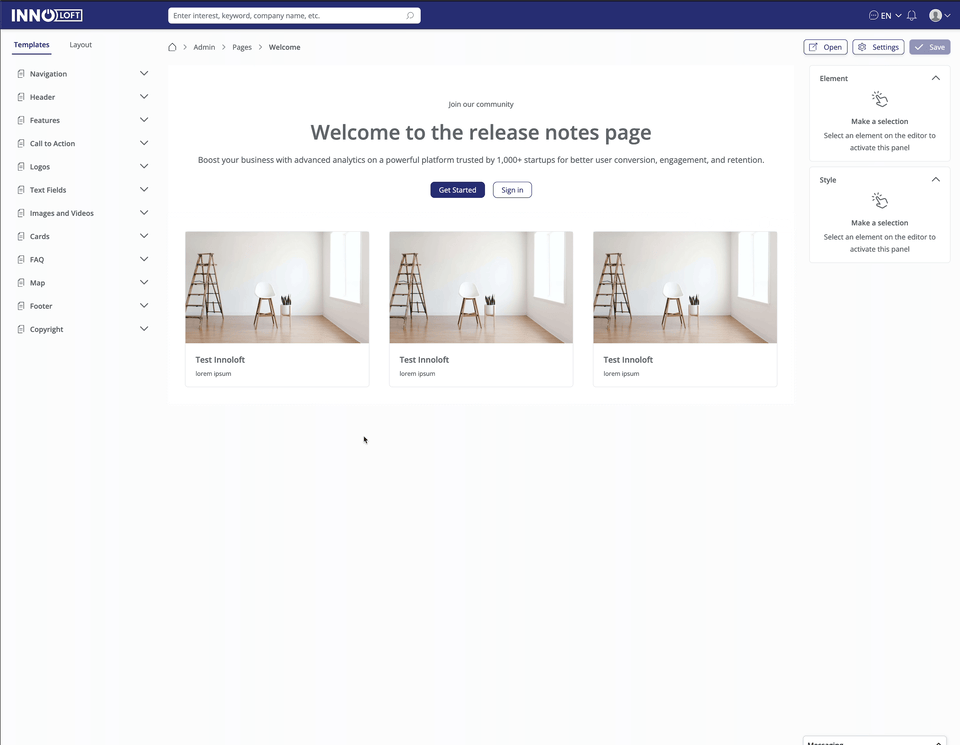Click Pages in the breadcrumb
Screen dimensions: 960x745
(x=242, y=47)
